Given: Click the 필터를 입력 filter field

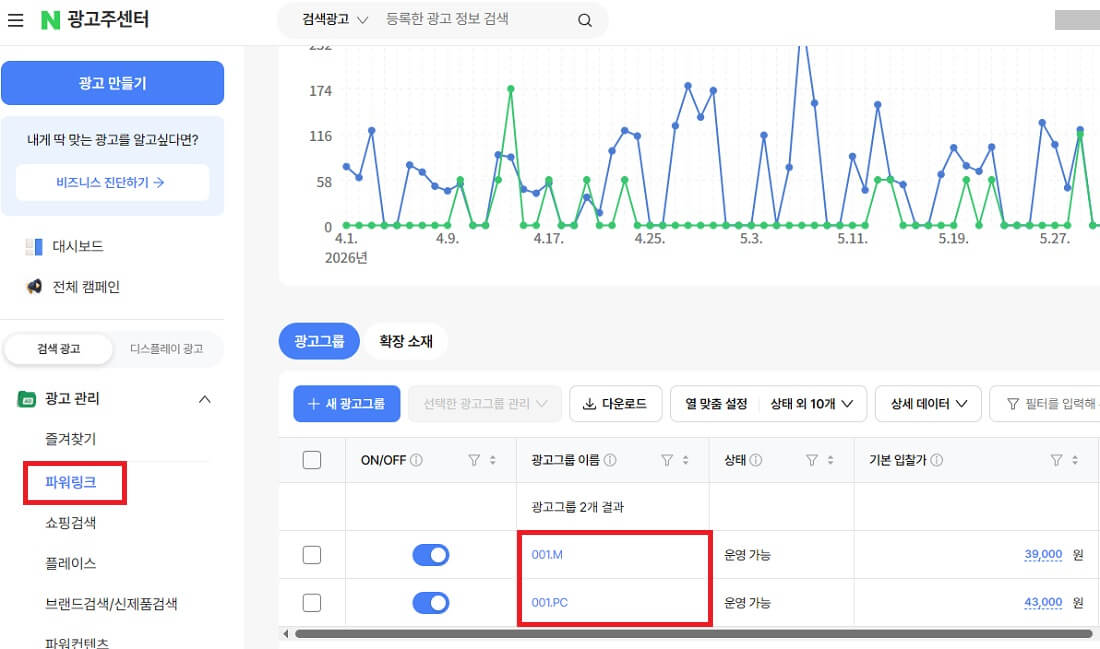Looking at the screenshot, I should (x=1045, y=404).
